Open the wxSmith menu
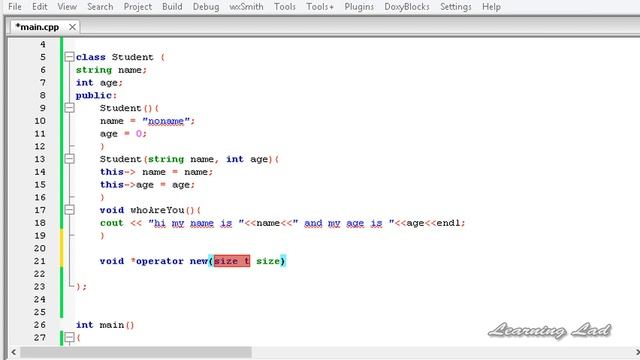Image resolution: width=640 pixels, height=360 pixels. coord(246,7)
